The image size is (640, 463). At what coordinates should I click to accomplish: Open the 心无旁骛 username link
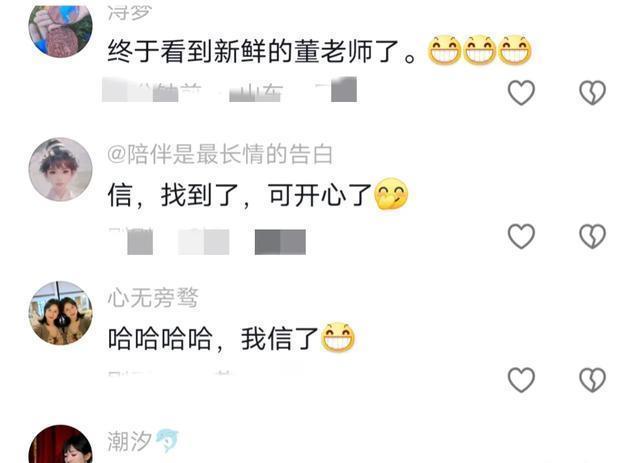coord(153,298)
